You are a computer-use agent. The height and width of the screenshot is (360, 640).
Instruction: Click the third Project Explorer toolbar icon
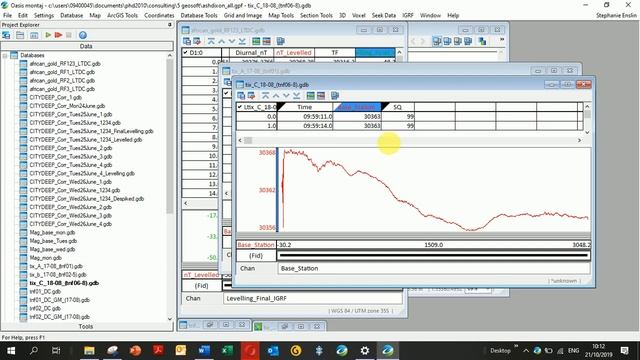(34, 35)
